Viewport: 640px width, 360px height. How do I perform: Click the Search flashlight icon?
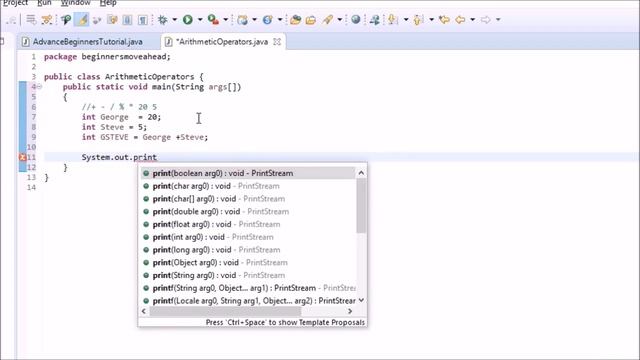click(327, 20)
